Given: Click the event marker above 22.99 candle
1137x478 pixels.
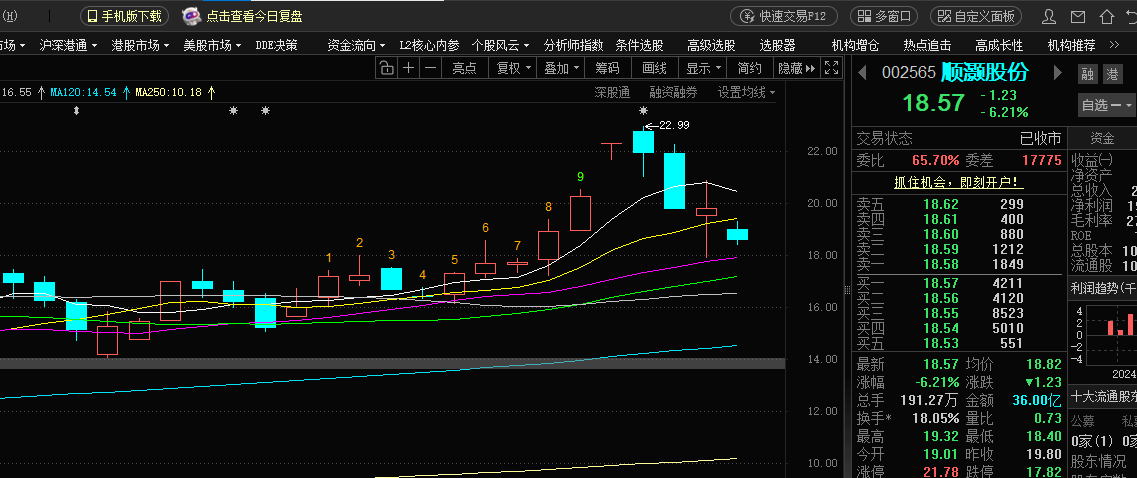Looking at the screenshot, I should [x=643, y=111].
